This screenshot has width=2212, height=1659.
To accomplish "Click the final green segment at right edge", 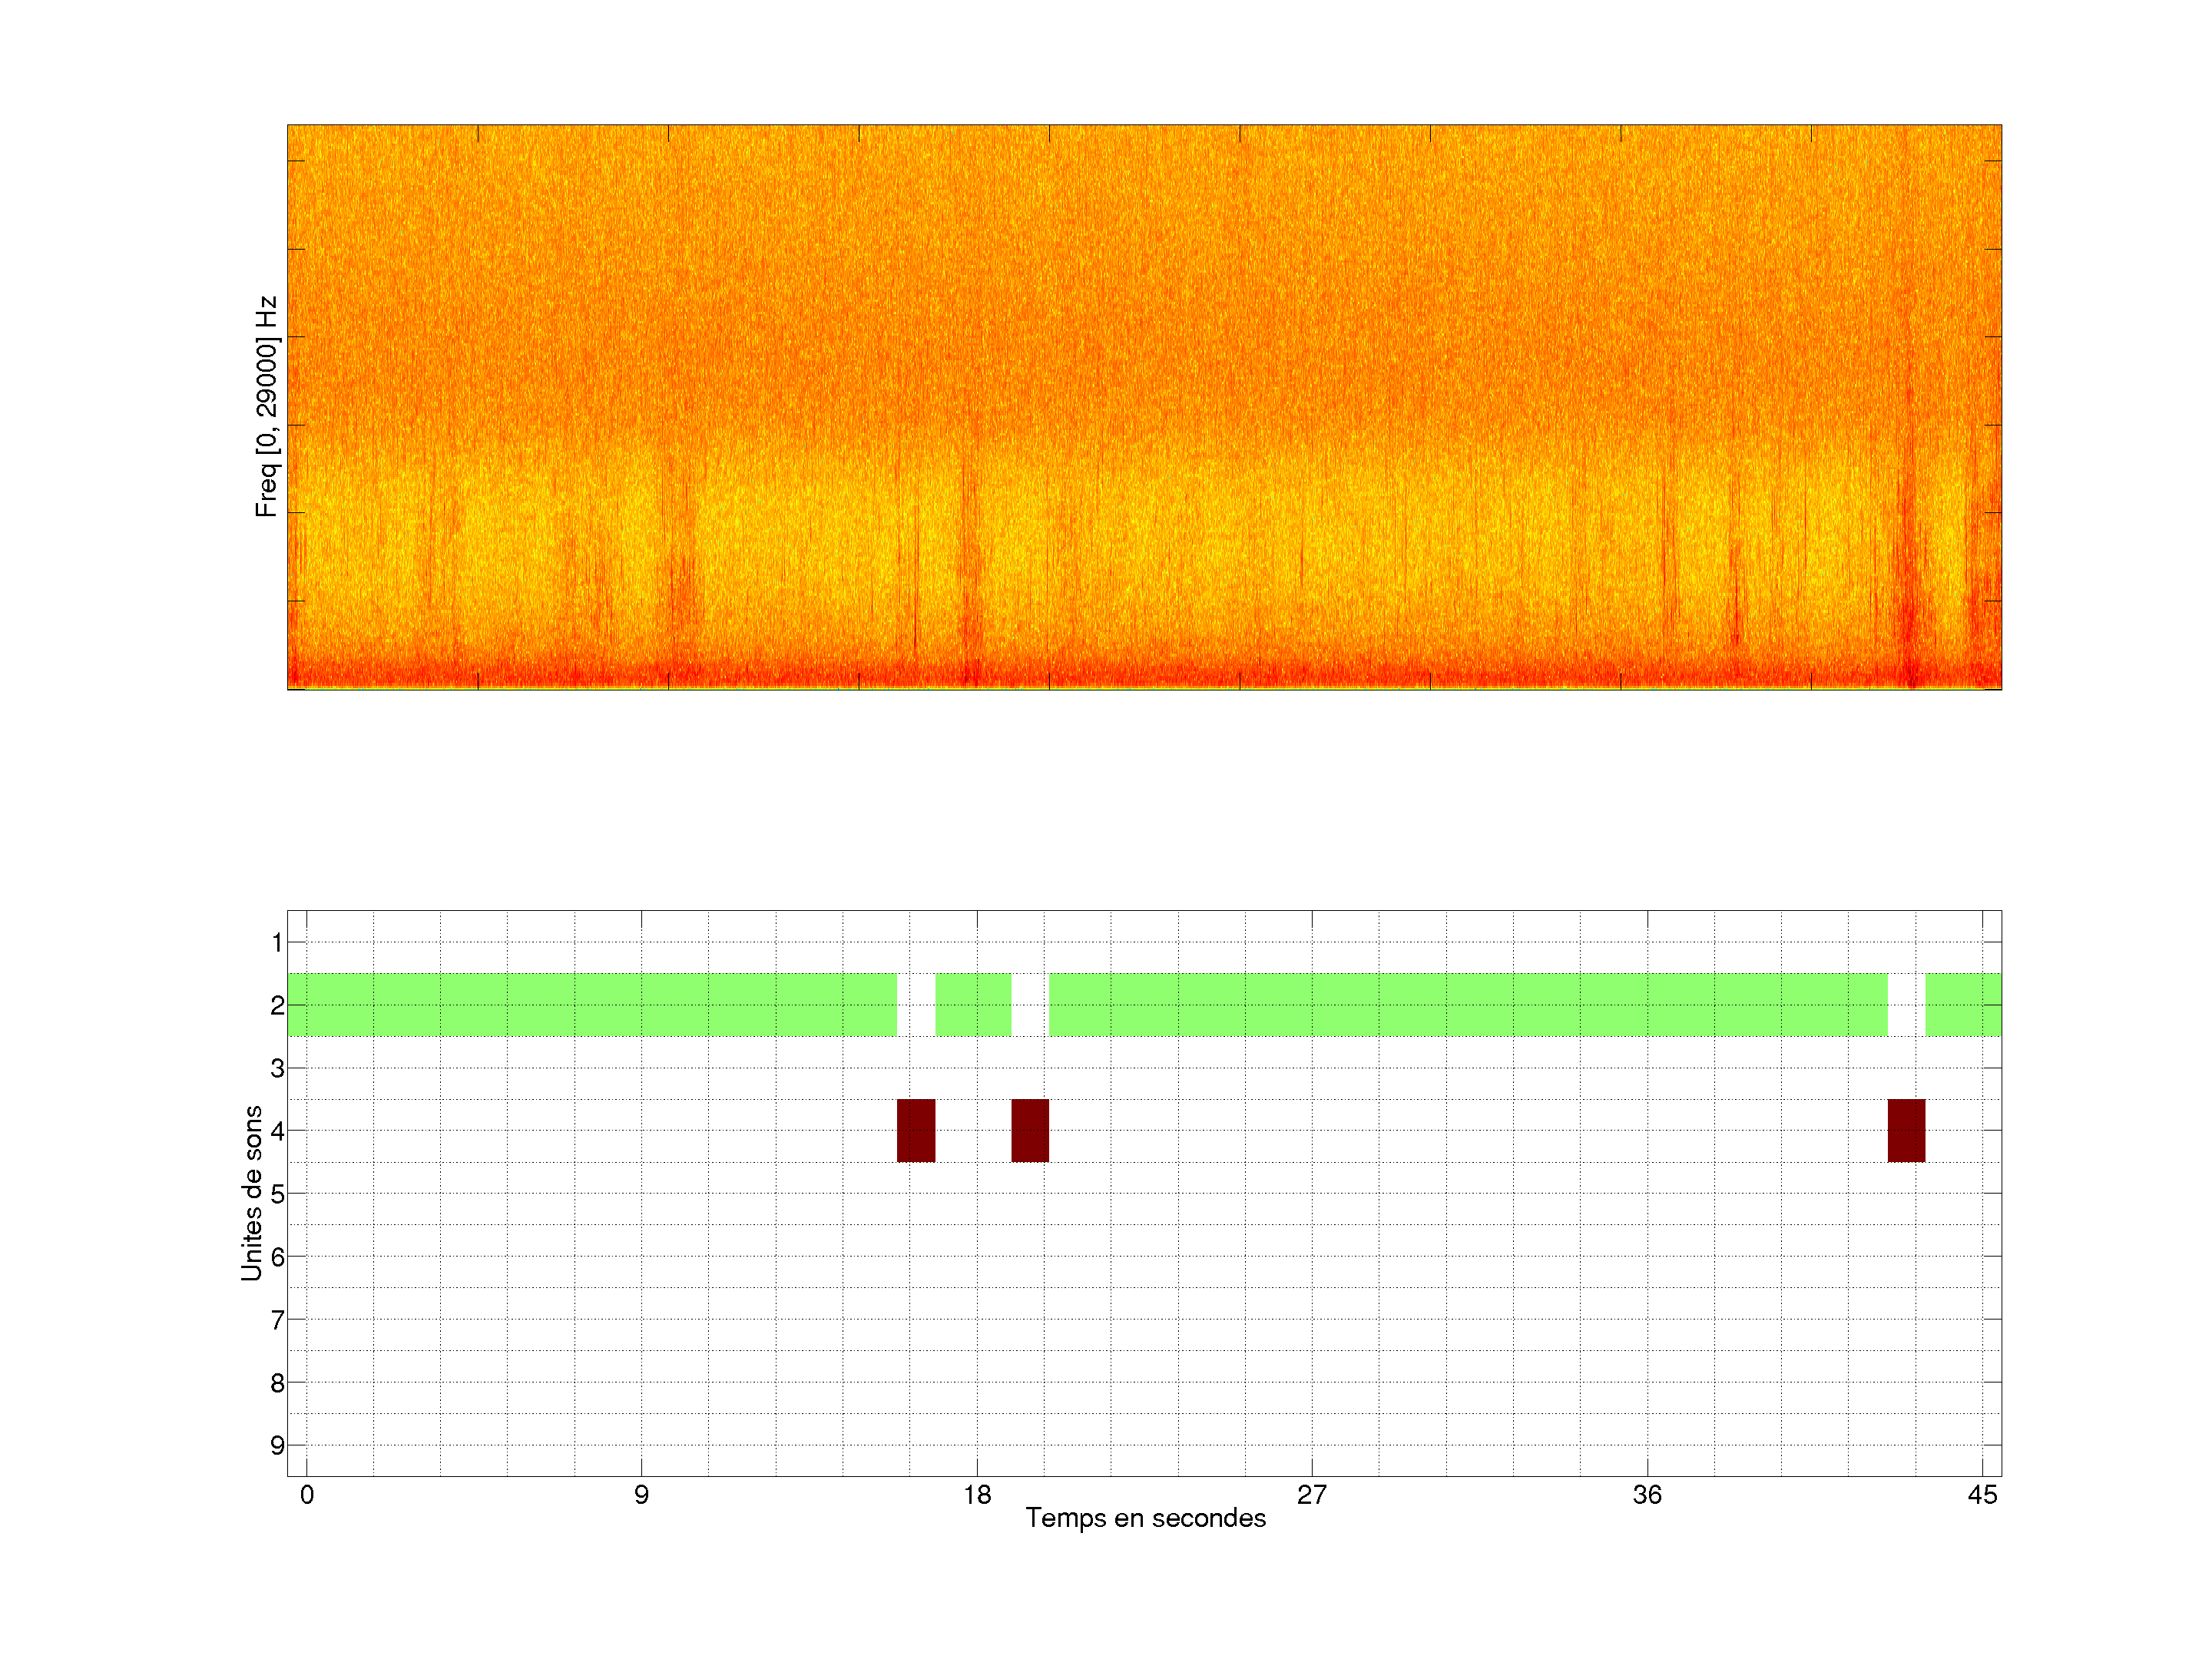I will pyautogui.click(x=1963, y=1004).
